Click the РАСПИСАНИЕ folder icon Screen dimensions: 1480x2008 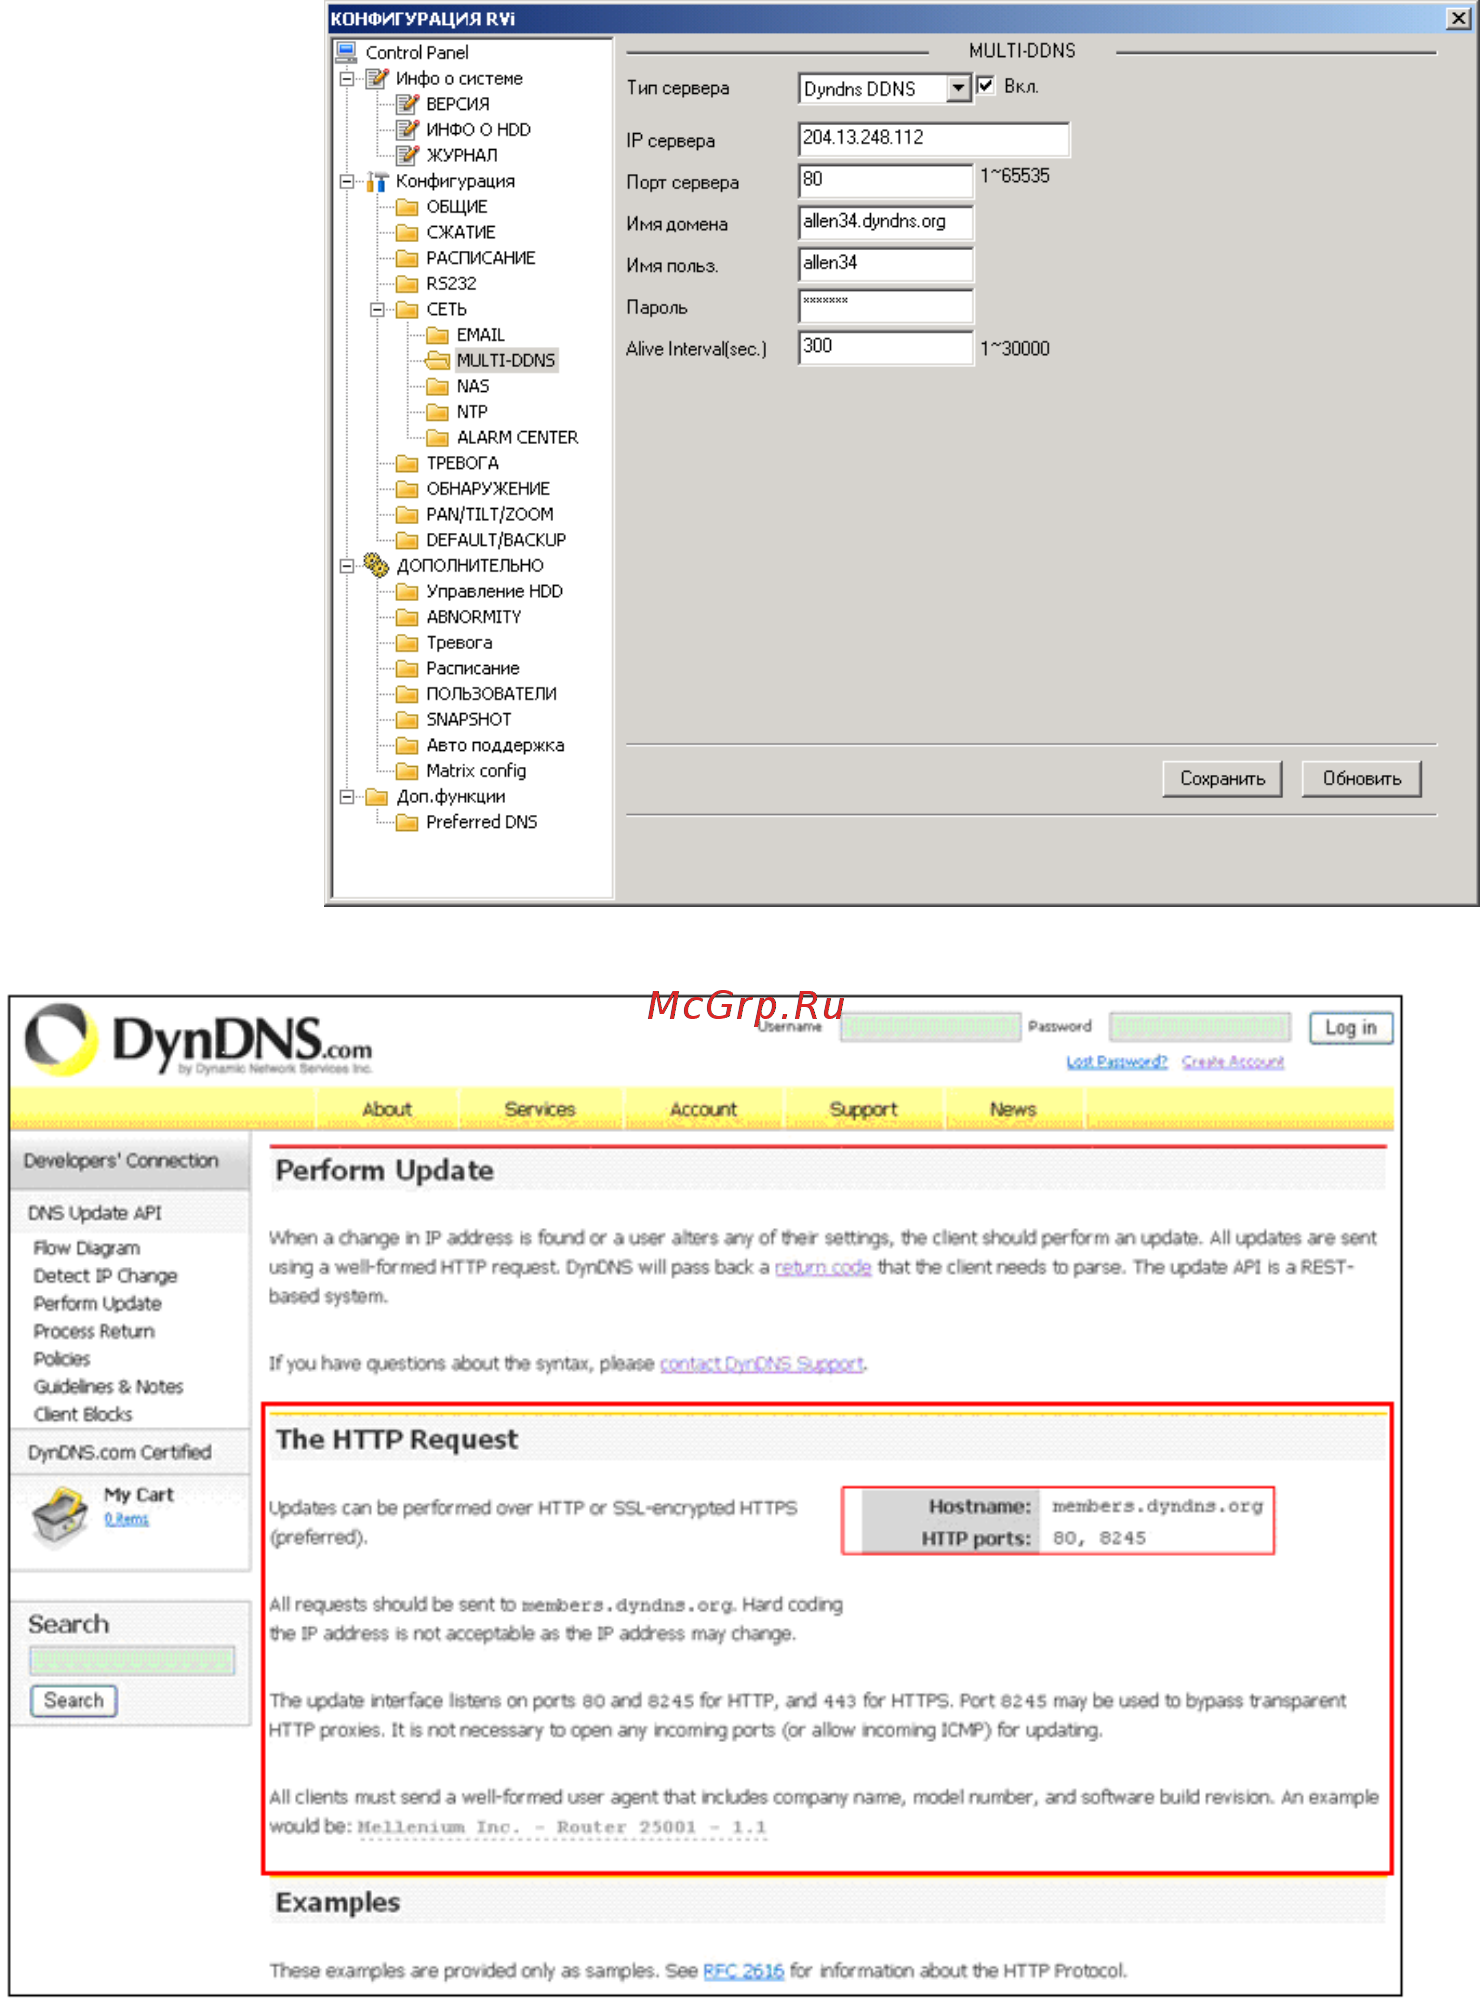(x=407, y=258)
